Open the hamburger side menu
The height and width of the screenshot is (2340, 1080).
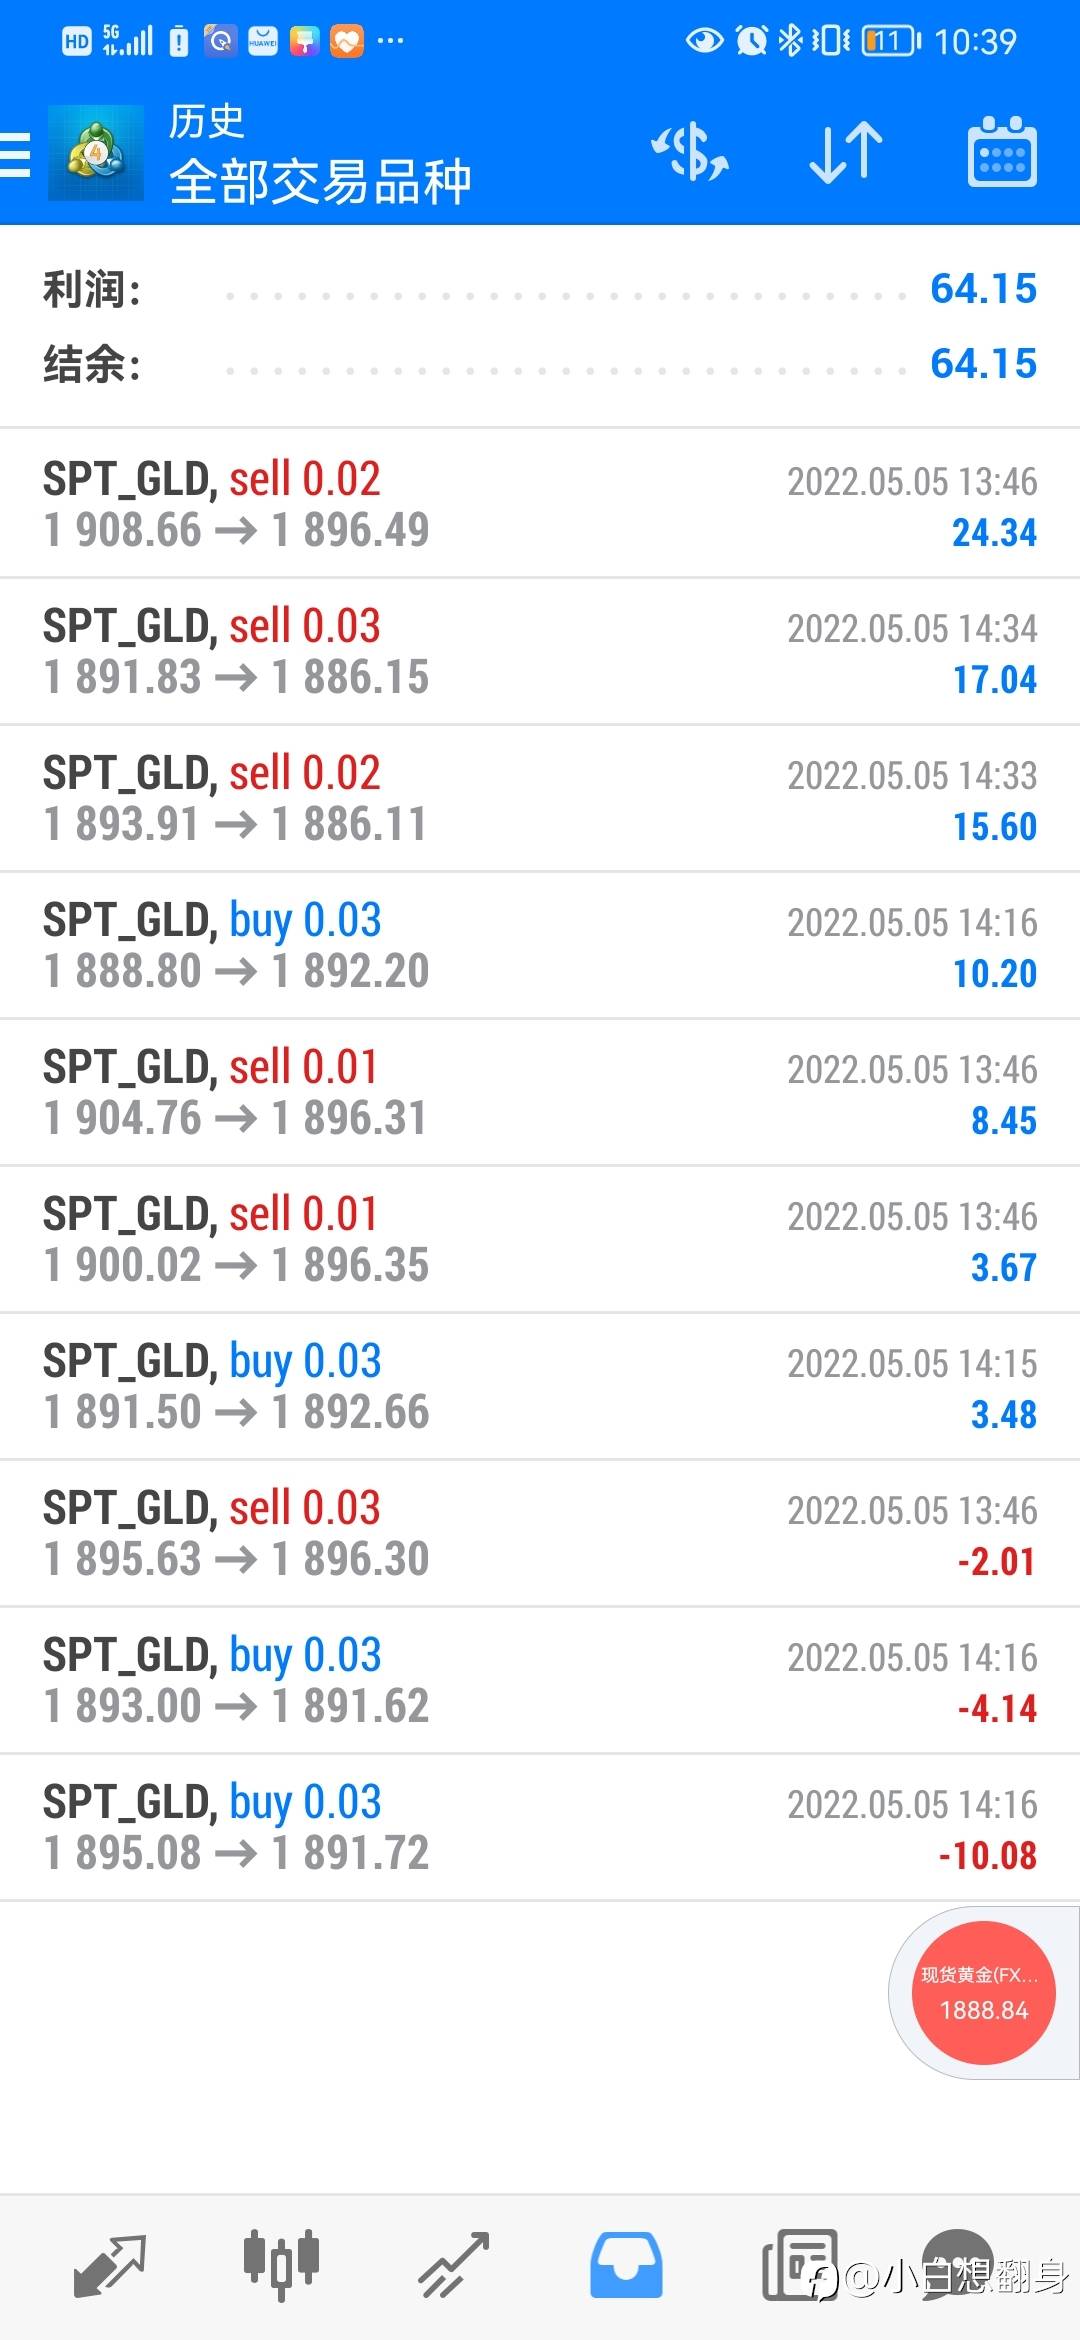point(15,154)
